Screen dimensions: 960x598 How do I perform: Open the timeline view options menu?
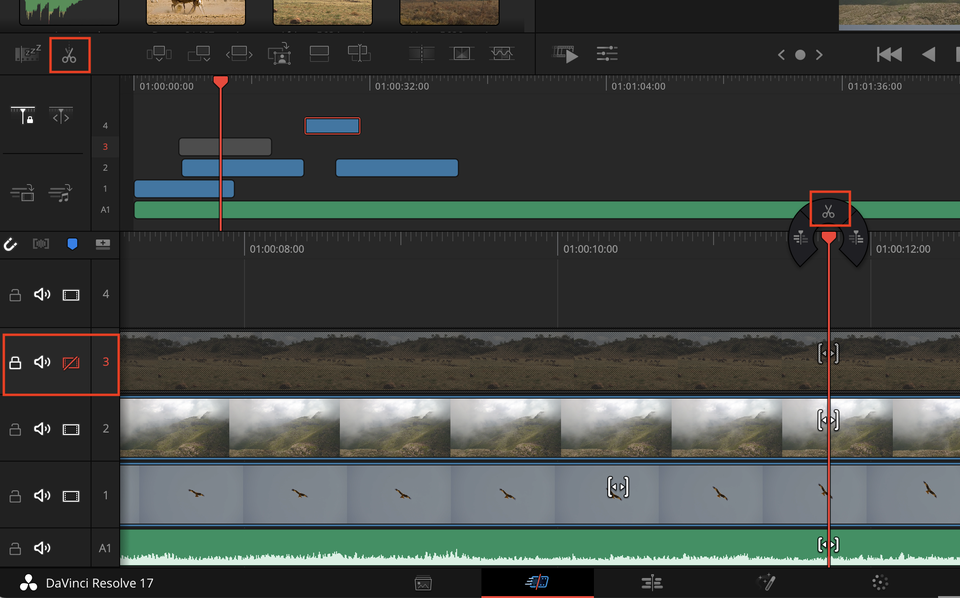pyautogui.click(x=607, y=55)
